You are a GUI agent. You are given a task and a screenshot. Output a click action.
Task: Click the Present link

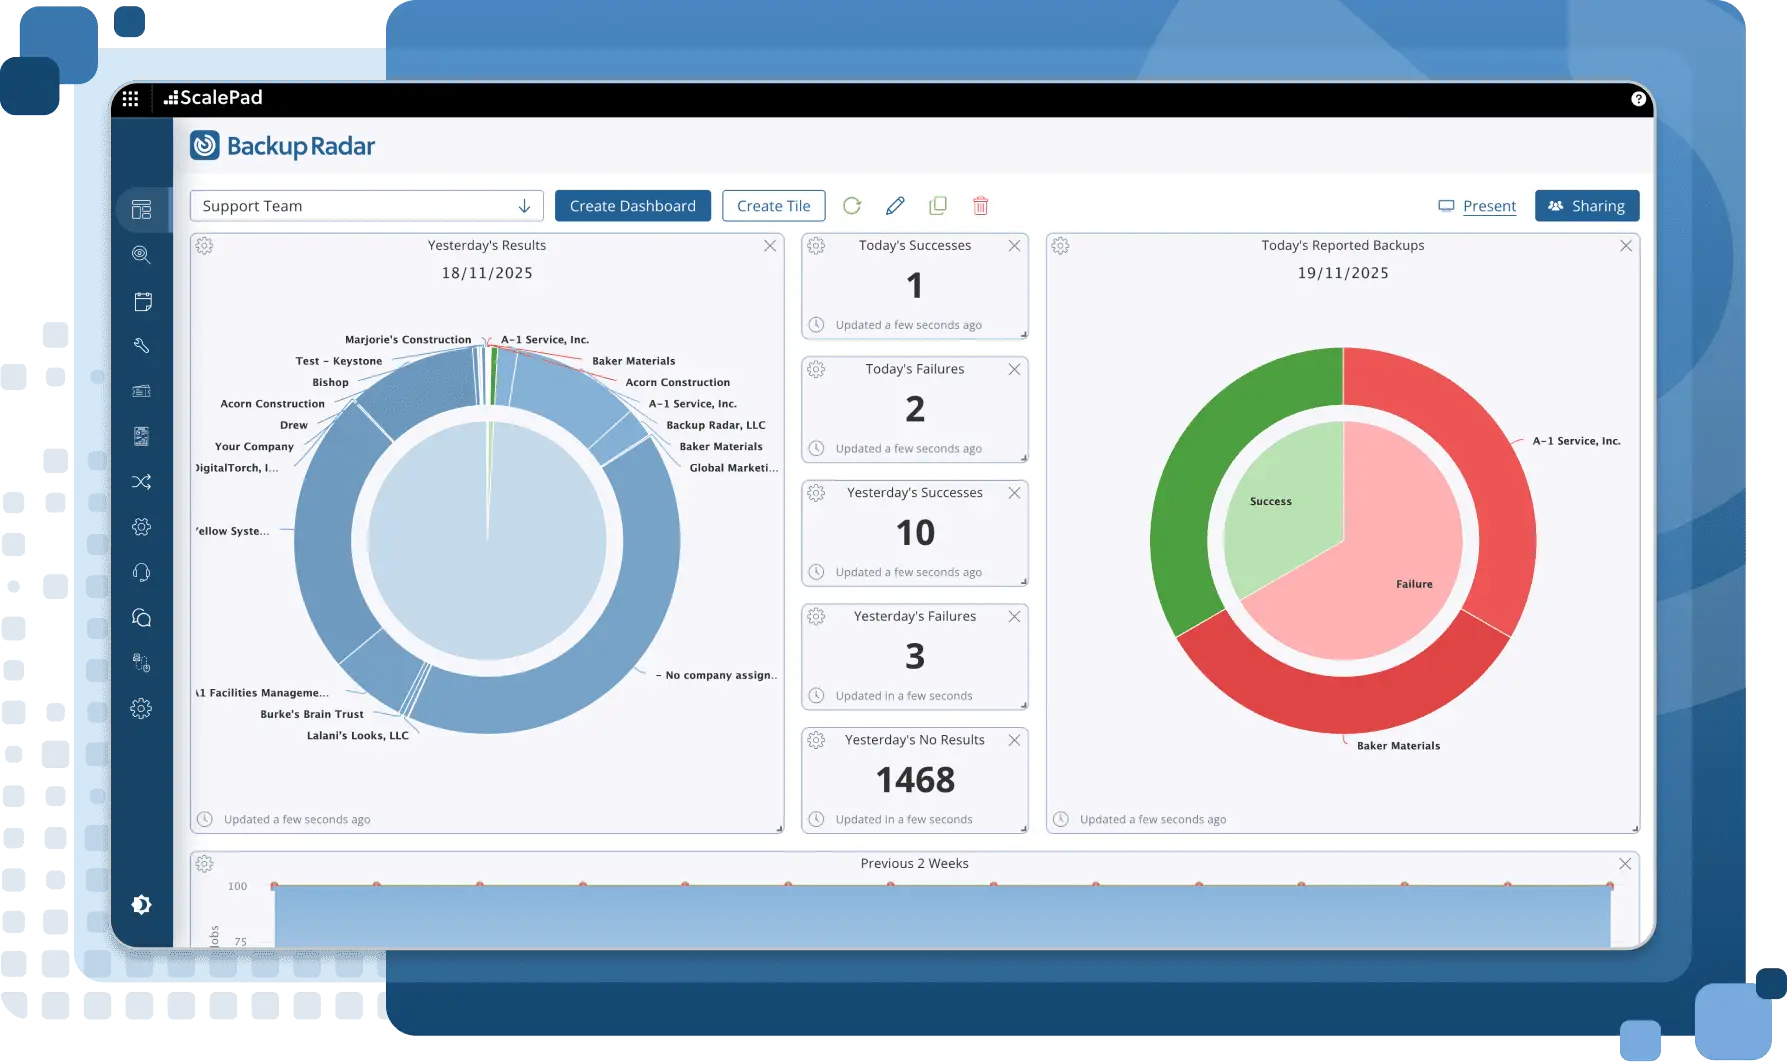1477,206
